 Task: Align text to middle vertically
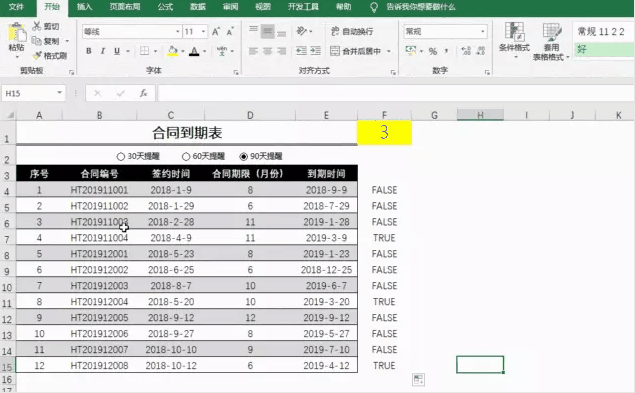267,31
